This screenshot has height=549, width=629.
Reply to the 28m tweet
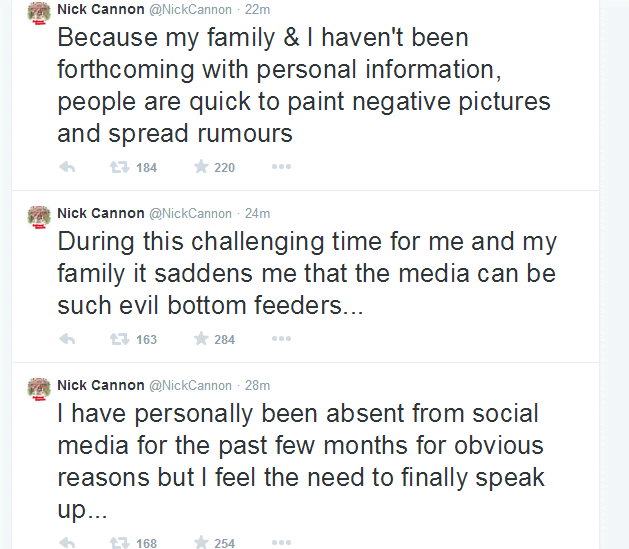[68, 543]
